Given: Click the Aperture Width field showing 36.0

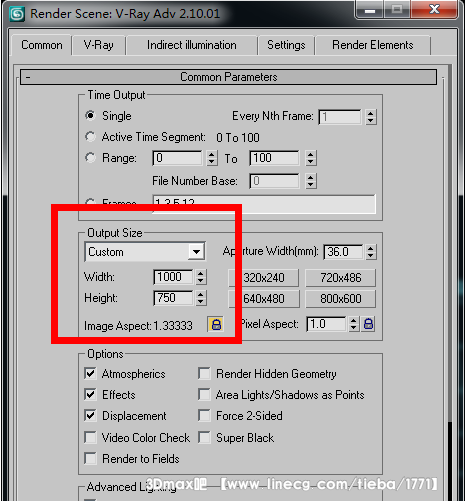Looking at the screenshot, I should (x=343, y=252).
